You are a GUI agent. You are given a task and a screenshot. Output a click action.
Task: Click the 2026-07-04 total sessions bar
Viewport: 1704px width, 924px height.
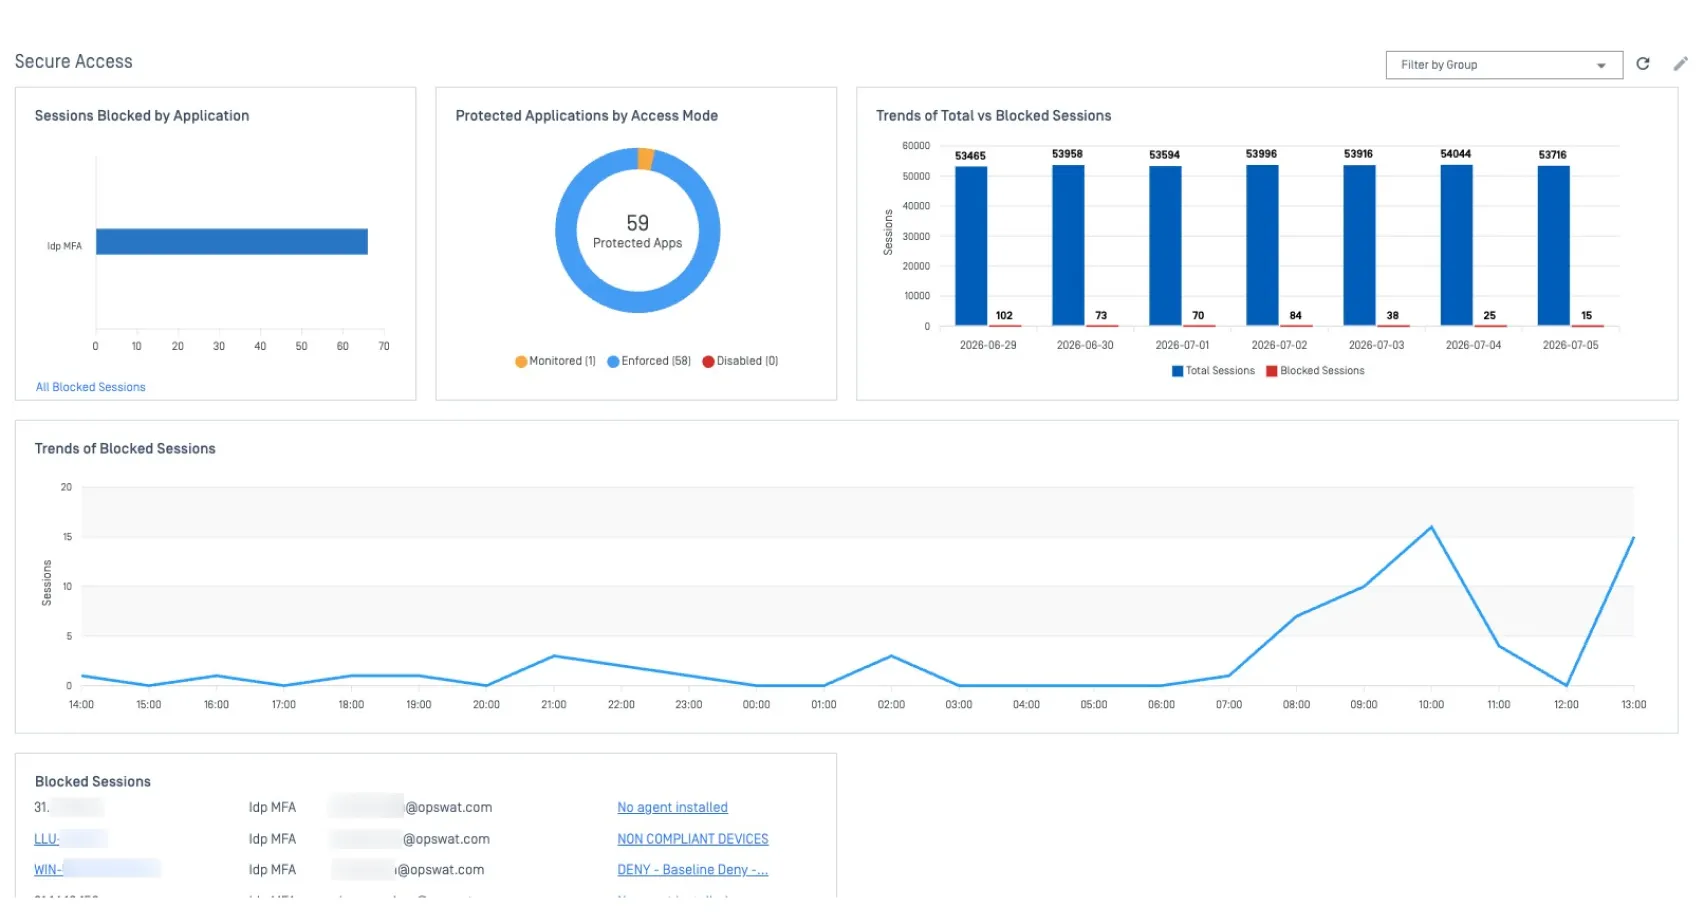pos(1456,245)
